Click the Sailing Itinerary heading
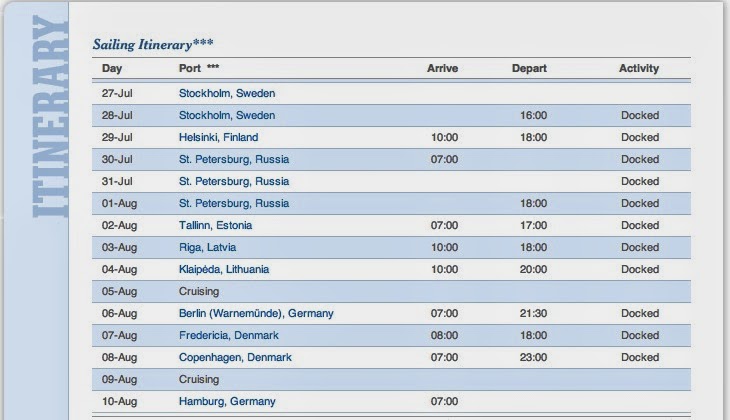The height and width of the screenshot is (420, 730). pos(153,45)
